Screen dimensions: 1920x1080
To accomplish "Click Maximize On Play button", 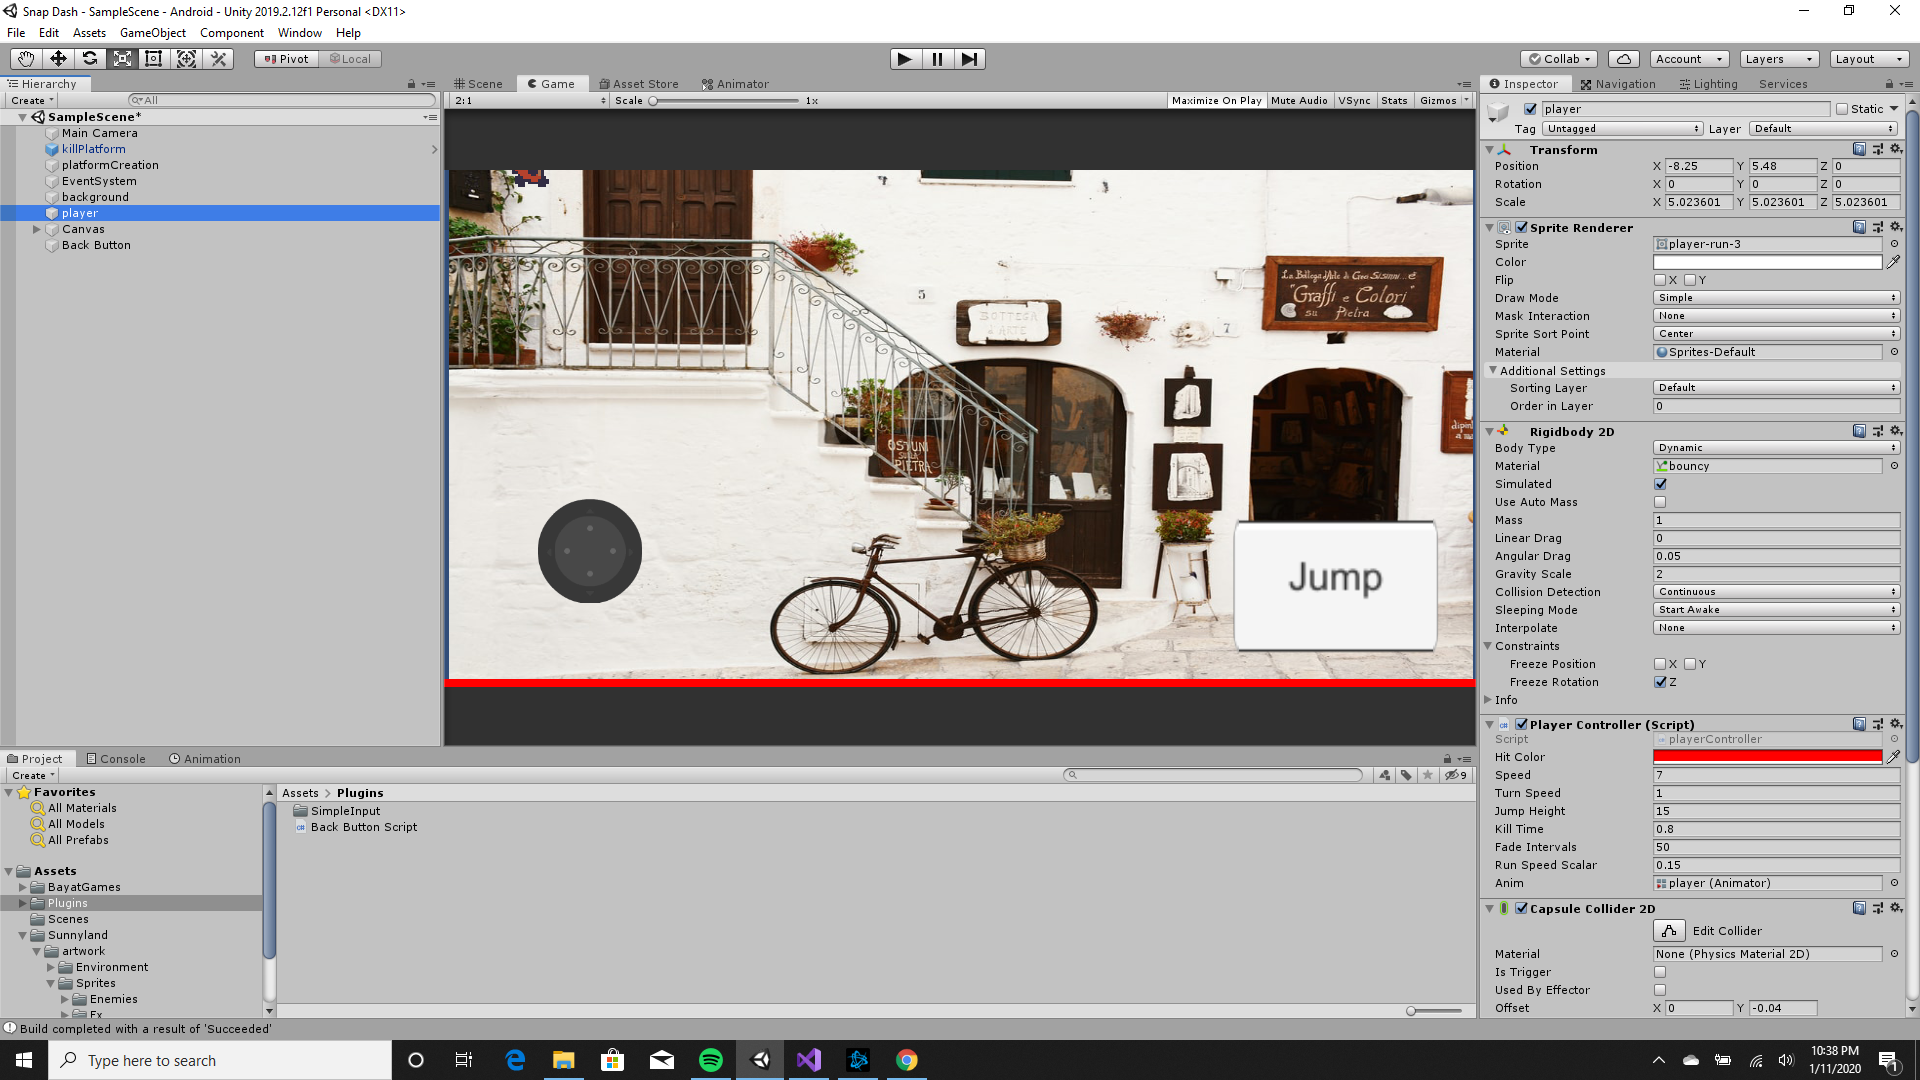I will [x=1216, y=101].
